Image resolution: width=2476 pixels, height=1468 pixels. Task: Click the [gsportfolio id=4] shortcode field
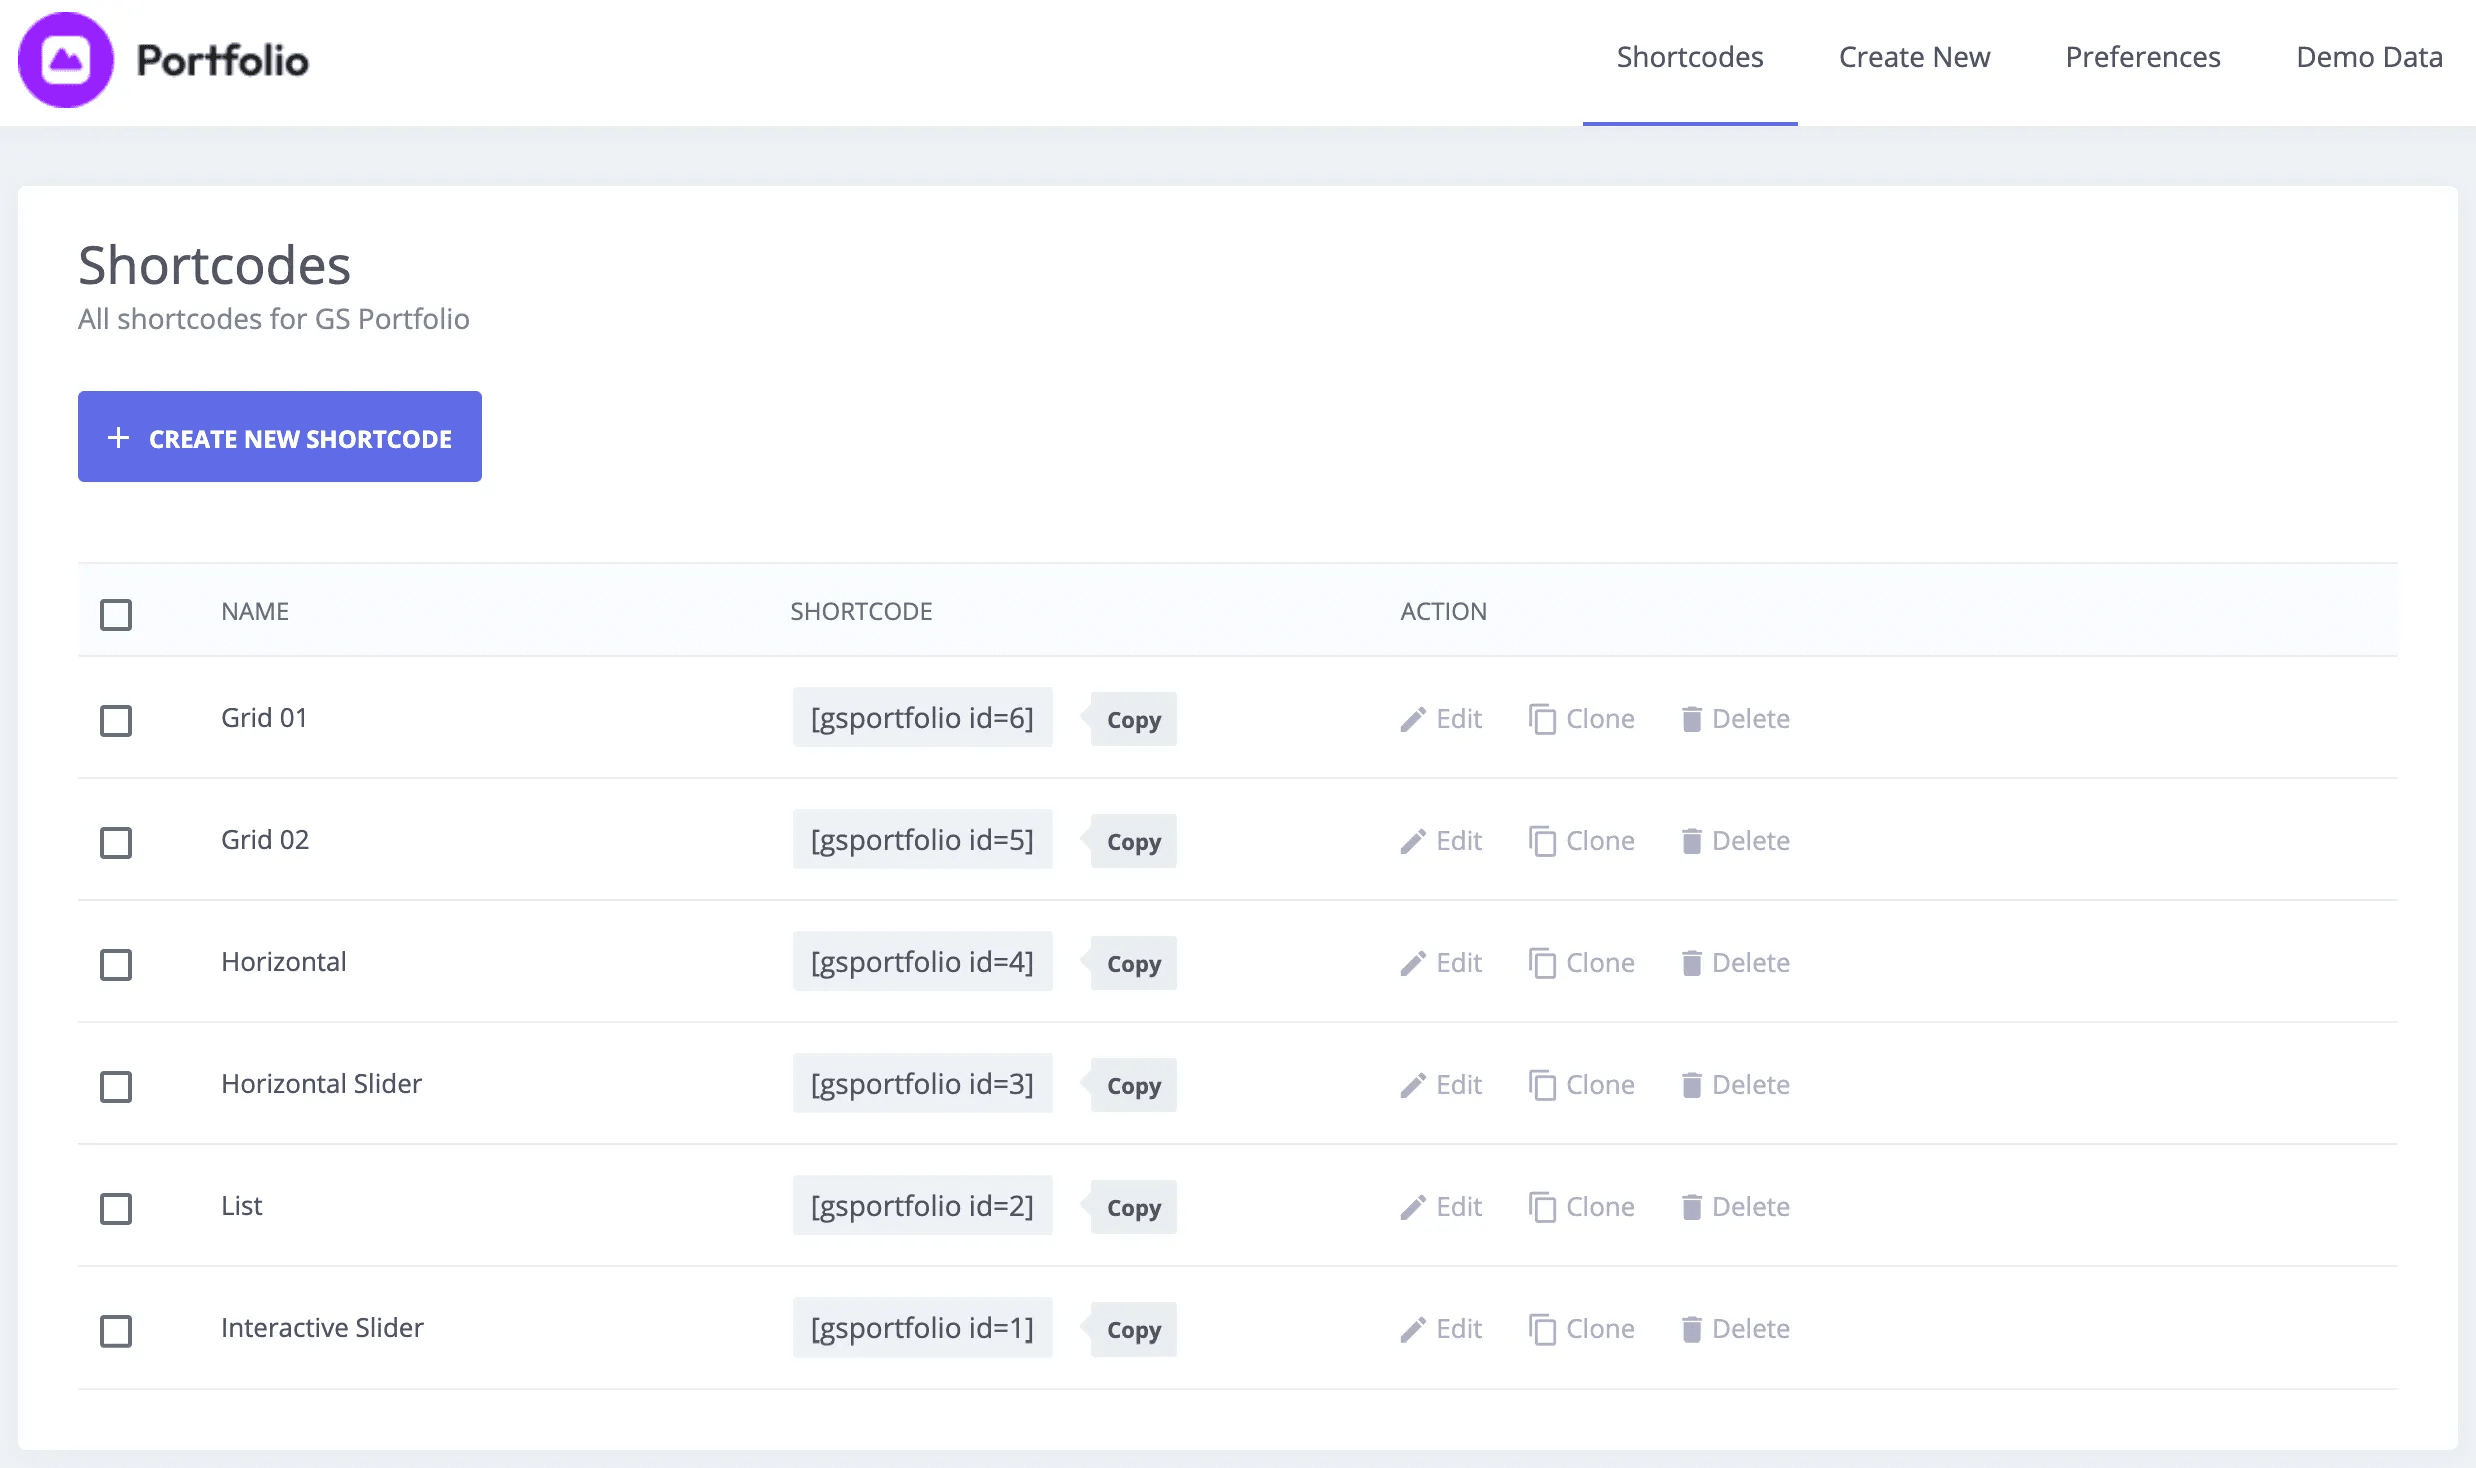[x=922, y=962]
